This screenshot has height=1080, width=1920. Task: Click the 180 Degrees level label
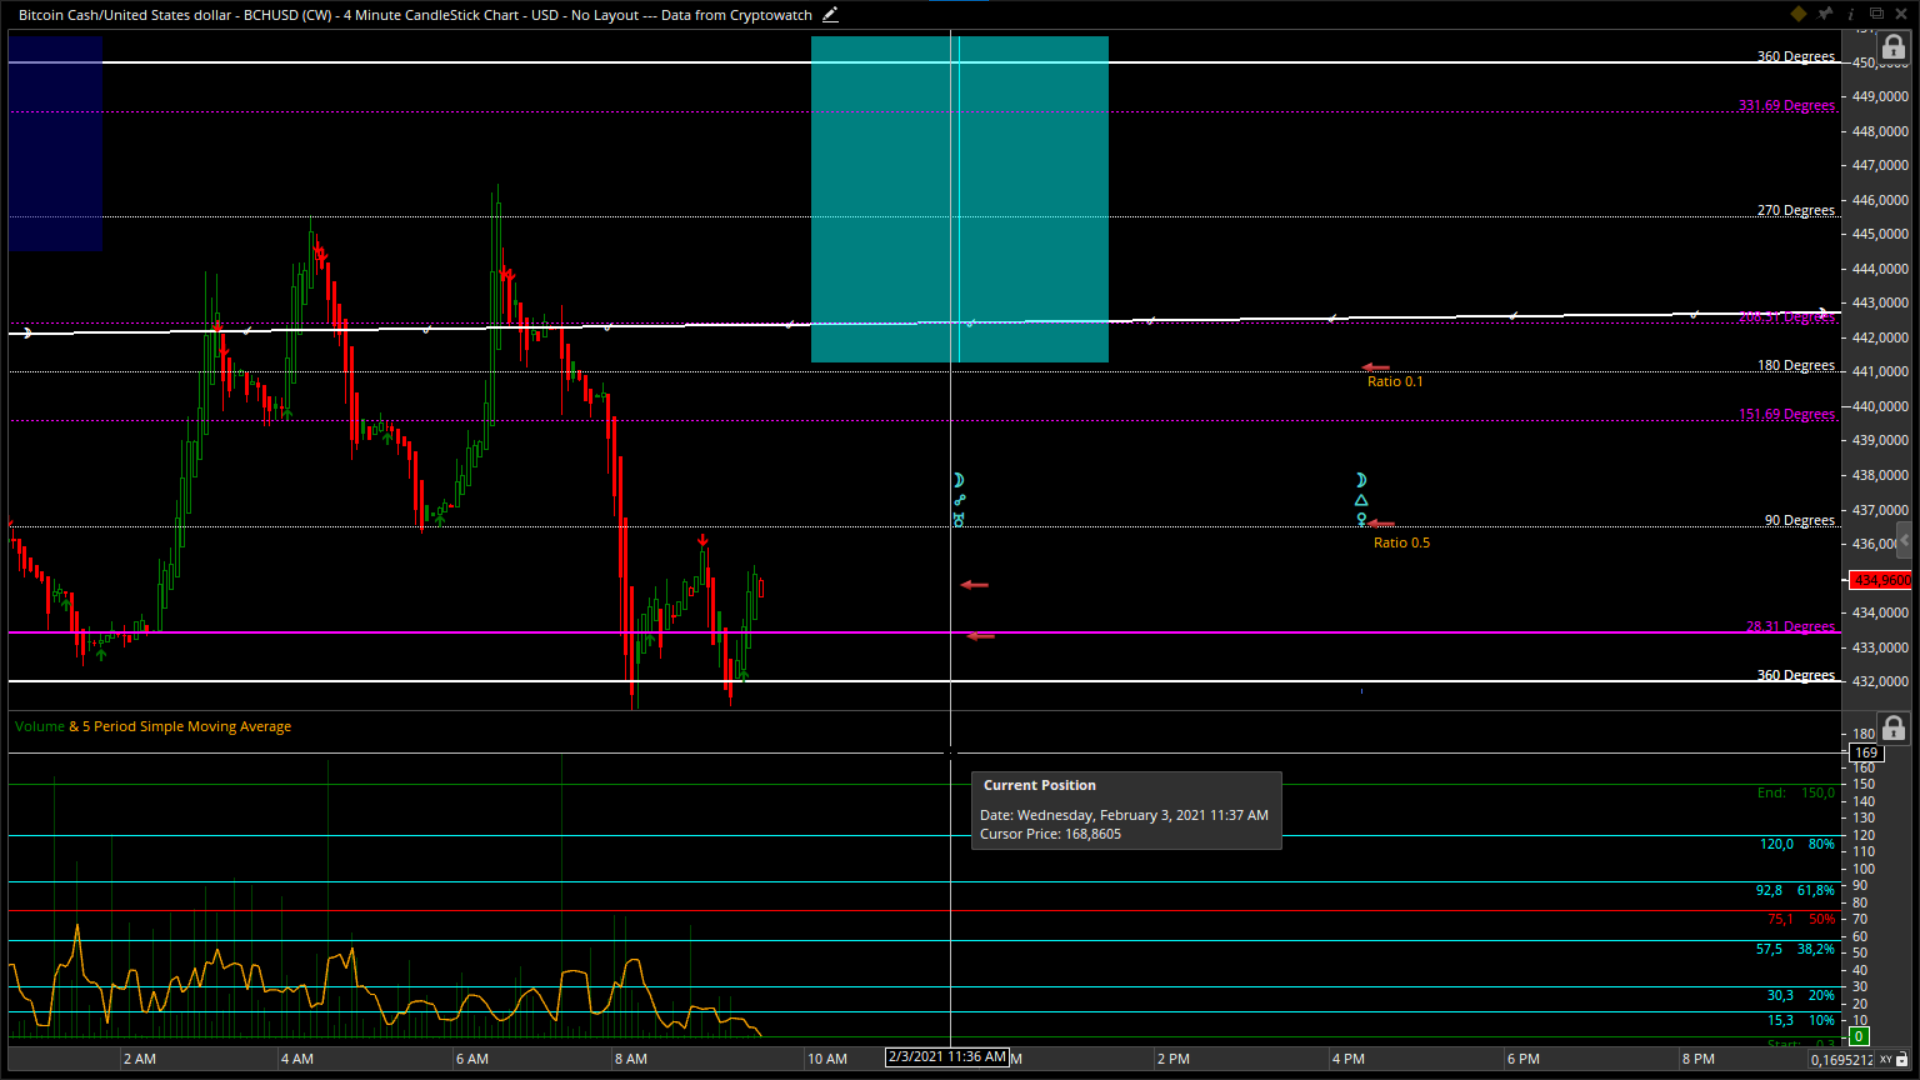point(1796,365)
